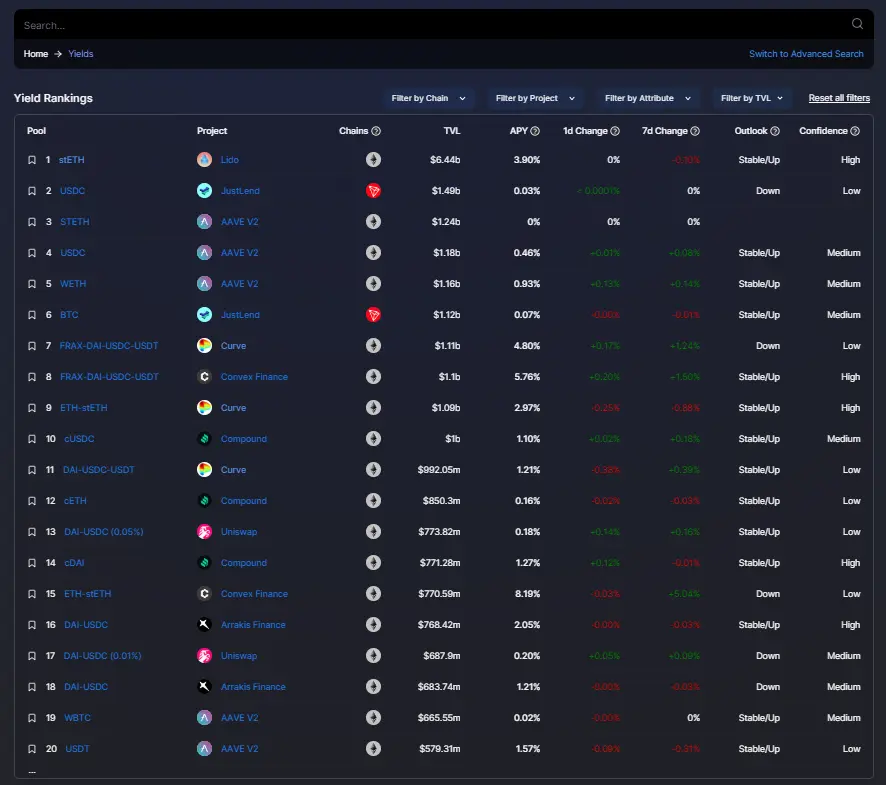Go to Home in breadcrumb
This screenshot has height=785, width=886.
(x=36, y=54)
